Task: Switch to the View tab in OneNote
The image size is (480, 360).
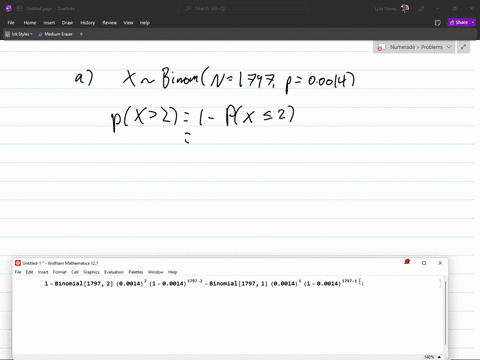Action: [x=128, y=23]
